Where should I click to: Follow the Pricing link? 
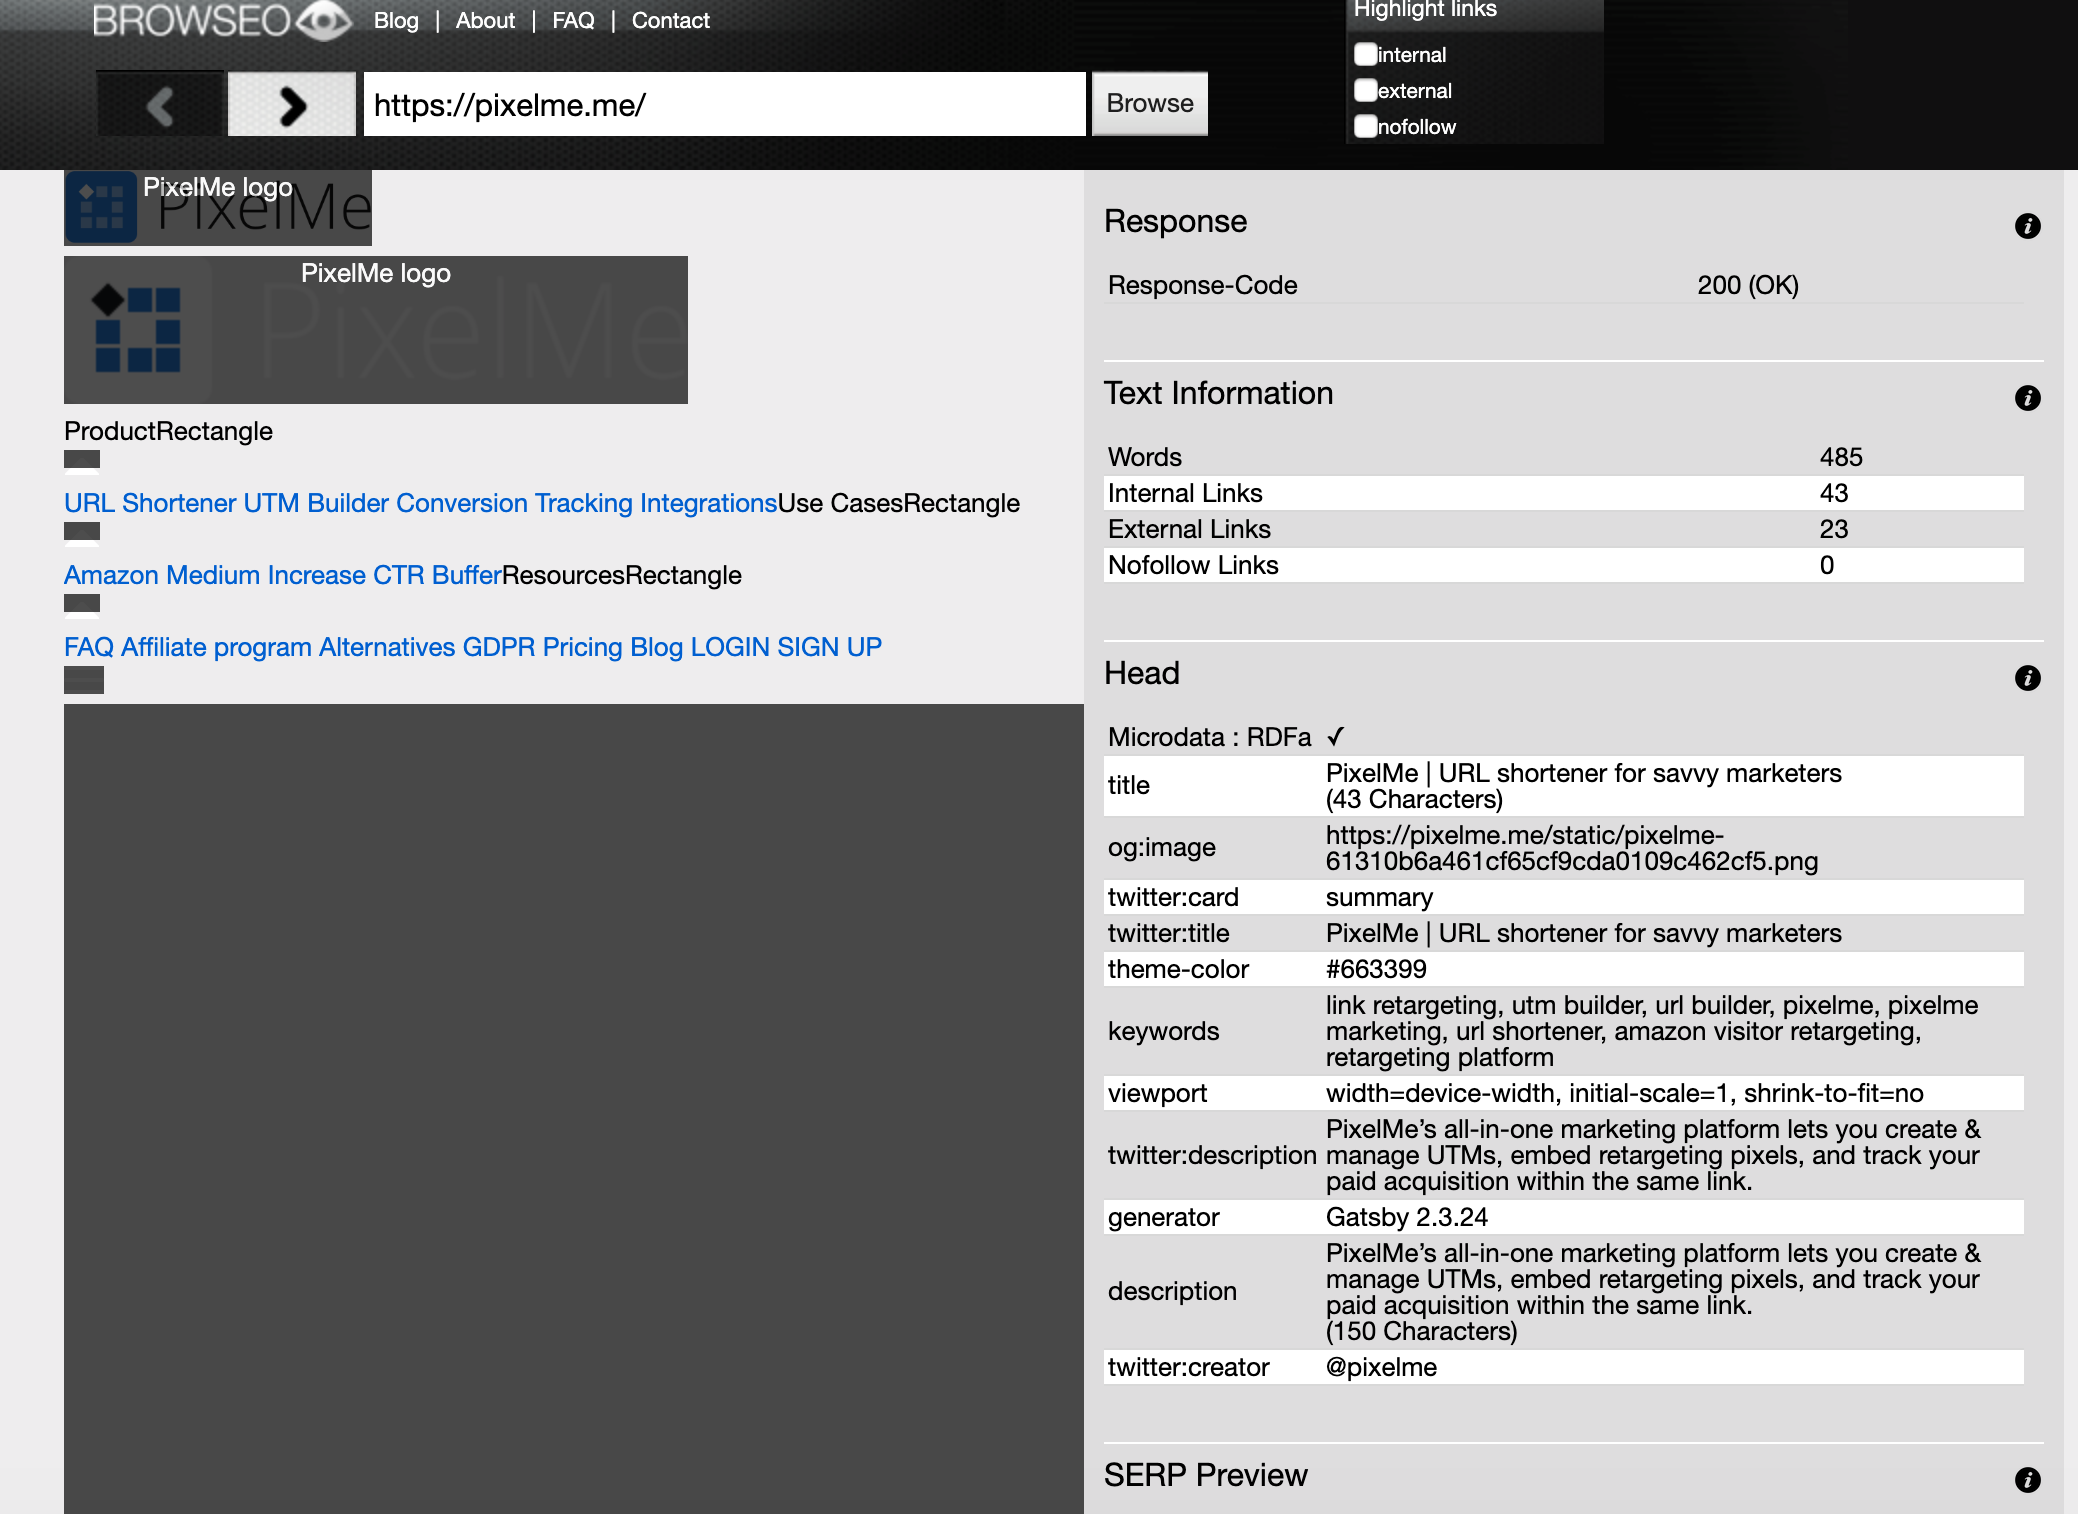(583, 647)
